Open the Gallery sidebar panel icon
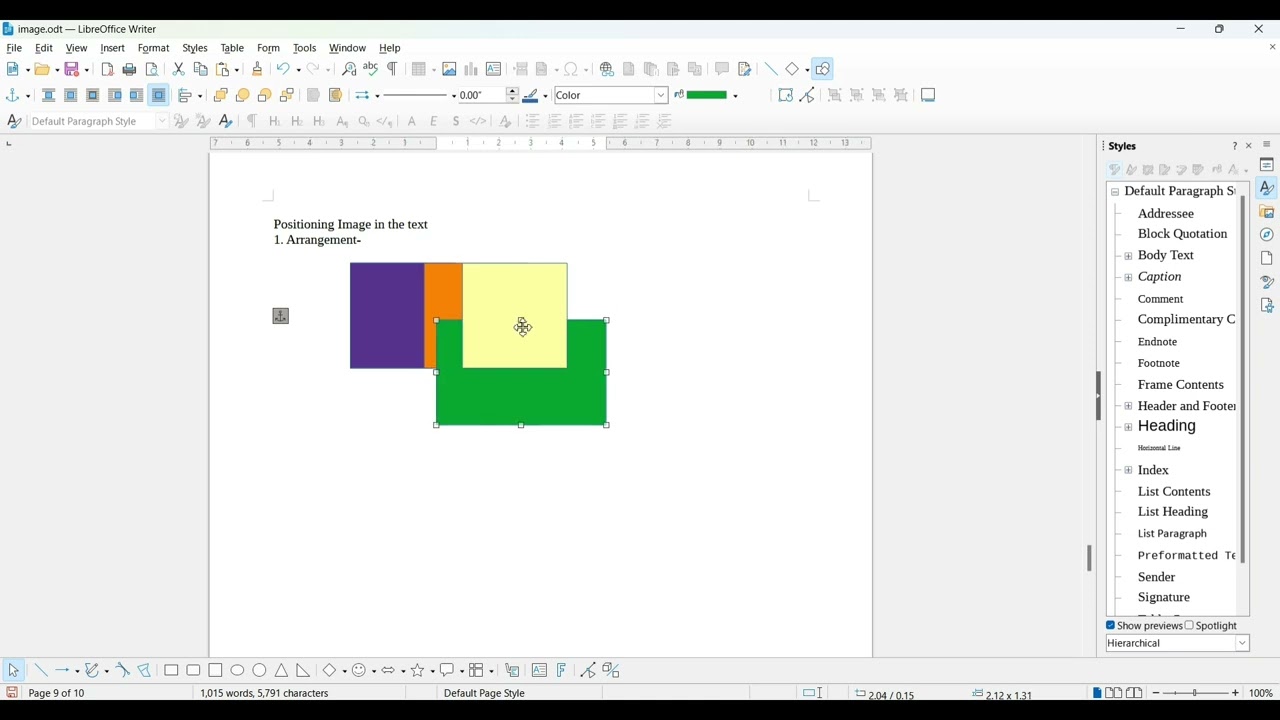Screen dimensions: 1280x720 click(x=1269, y=212)
